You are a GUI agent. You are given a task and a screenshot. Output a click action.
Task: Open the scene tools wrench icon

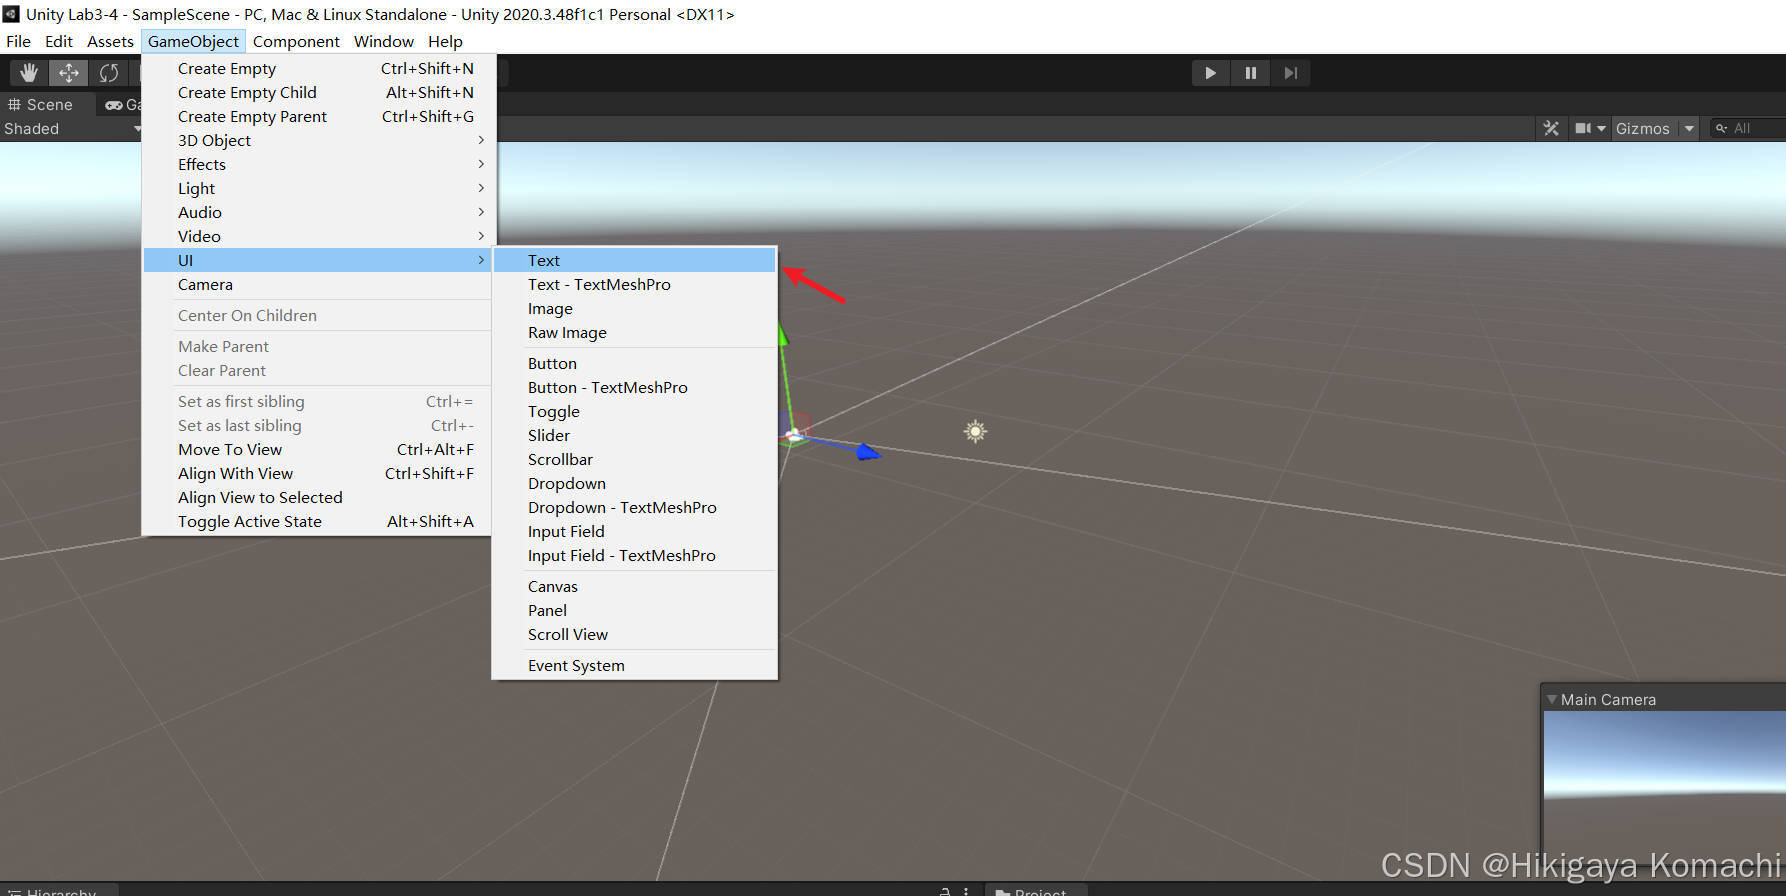pyautogui.click(x=1551, y=128)
